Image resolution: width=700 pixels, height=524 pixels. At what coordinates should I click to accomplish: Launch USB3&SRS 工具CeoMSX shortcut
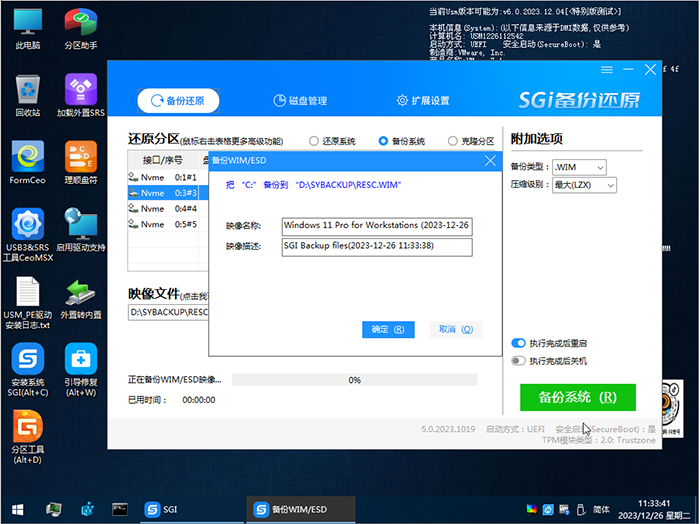(28, 235)
